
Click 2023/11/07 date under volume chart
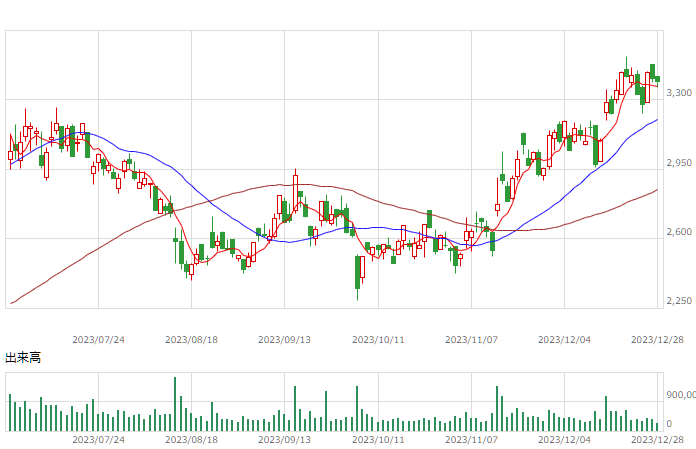[471, 440]
